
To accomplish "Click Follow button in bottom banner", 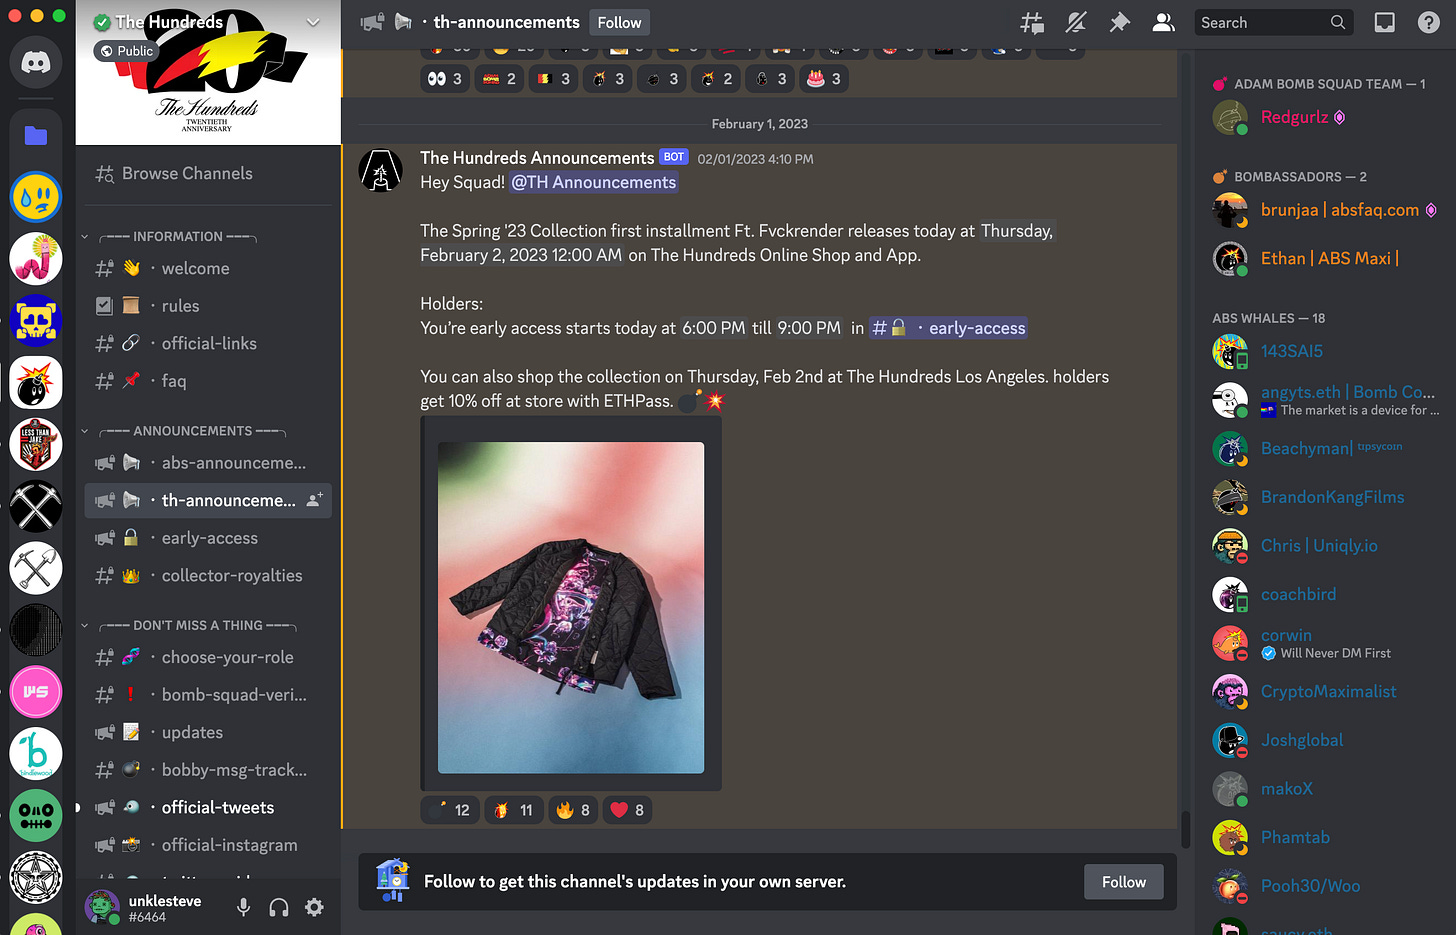I will pos(1124,882).
